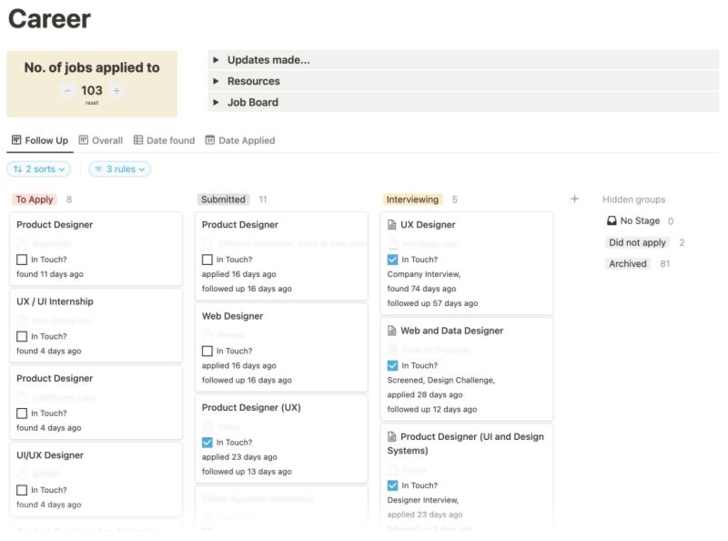Click the To Apply column label tag

point(34,200)
